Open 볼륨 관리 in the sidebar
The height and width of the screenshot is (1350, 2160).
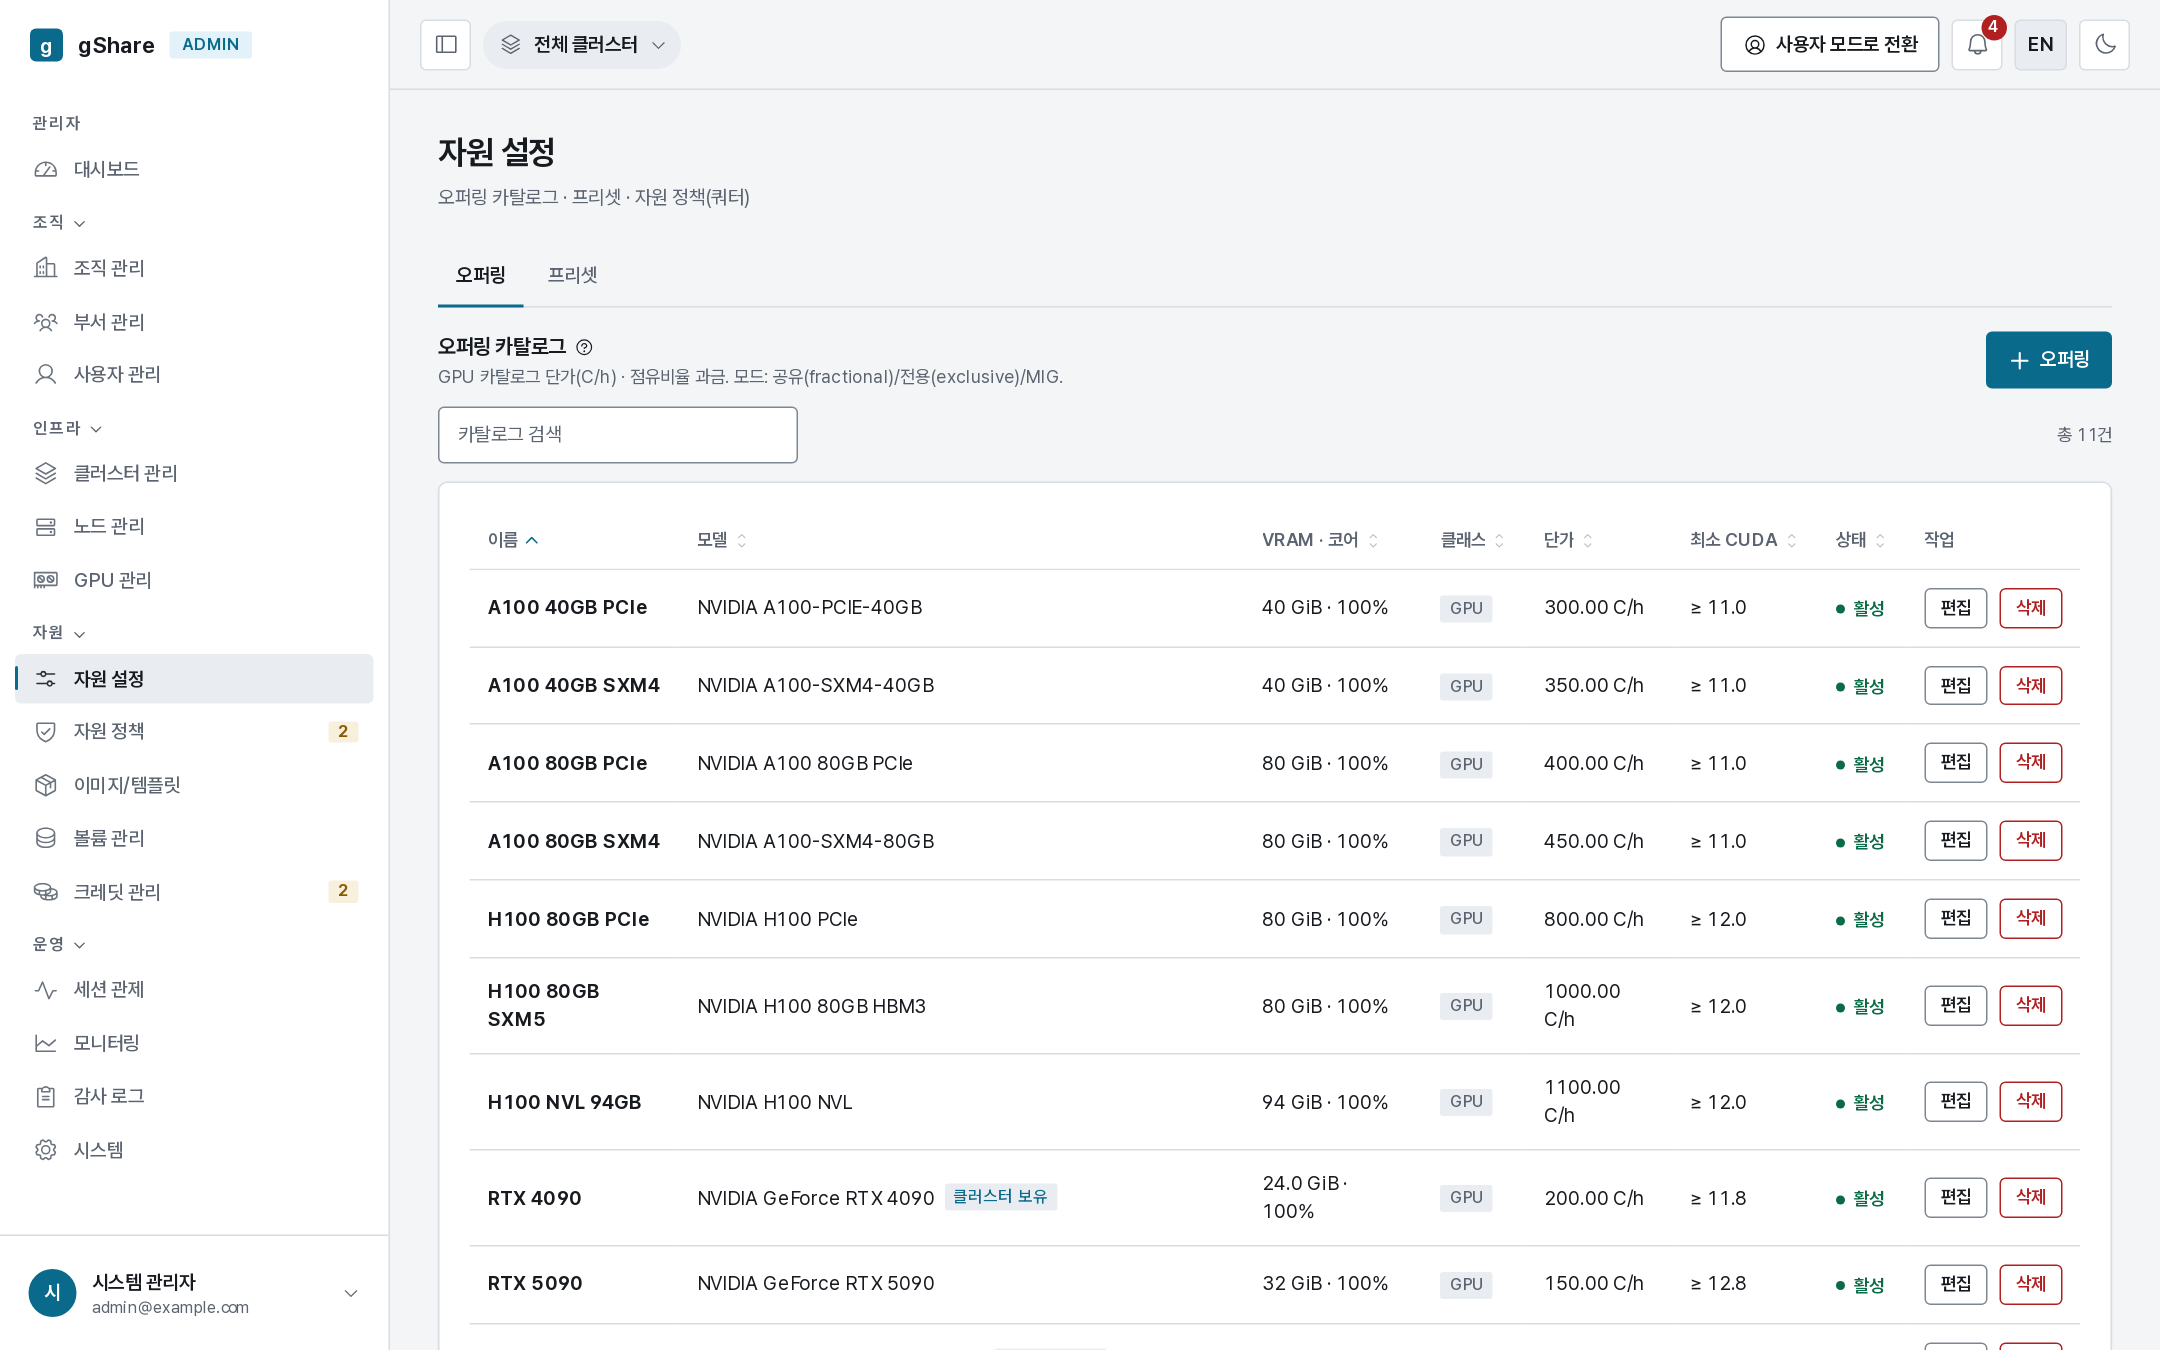[x=194, y=838]
